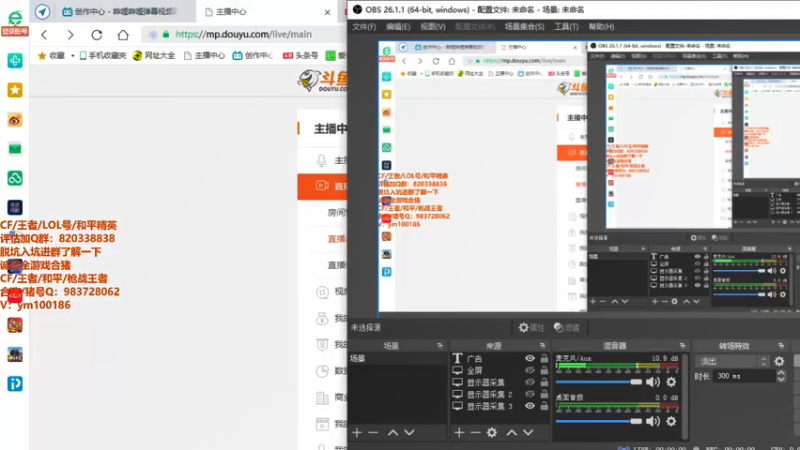
Task: Click the 滤镜 filters button
Action: pyautogui.click(x=566, y=328)
